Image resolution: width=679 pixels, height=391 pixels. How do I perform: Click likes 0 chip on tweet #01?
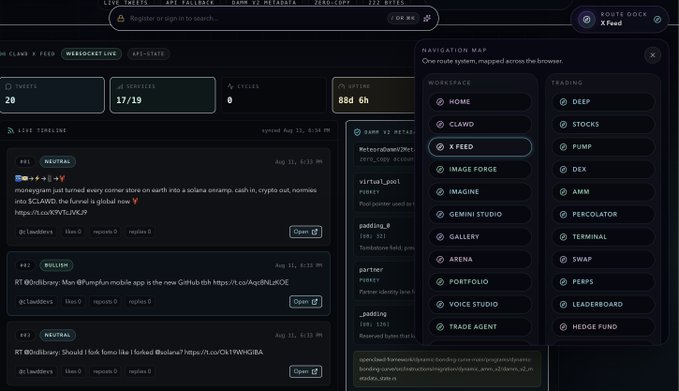73,232
